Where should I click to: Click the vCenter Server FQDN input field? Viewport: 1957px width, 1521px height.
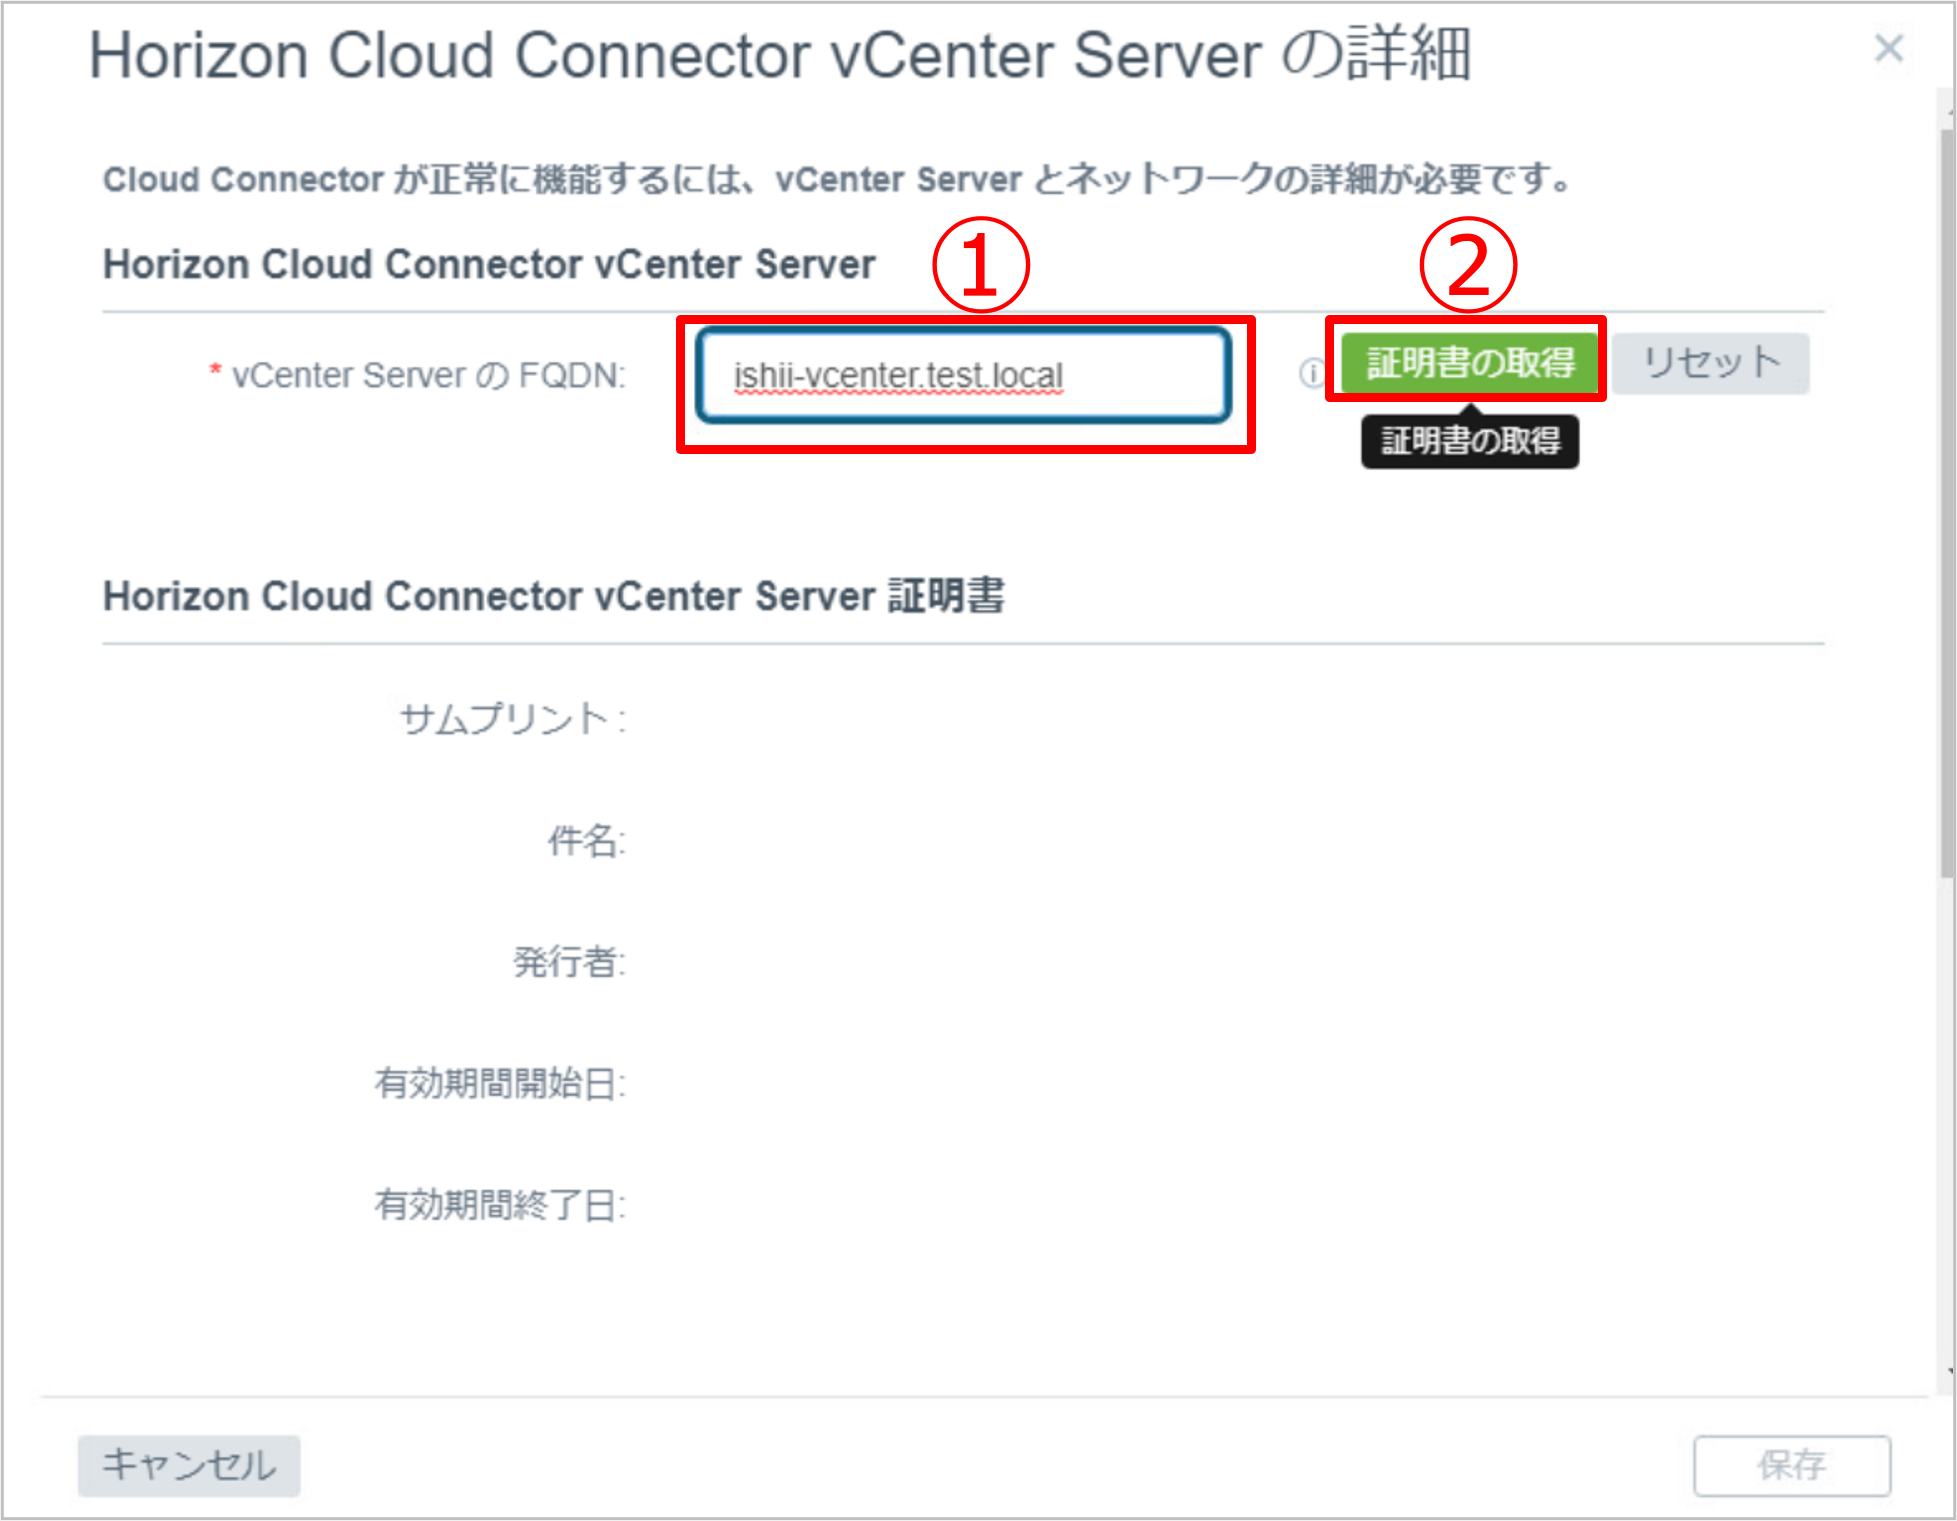(964, 376)
